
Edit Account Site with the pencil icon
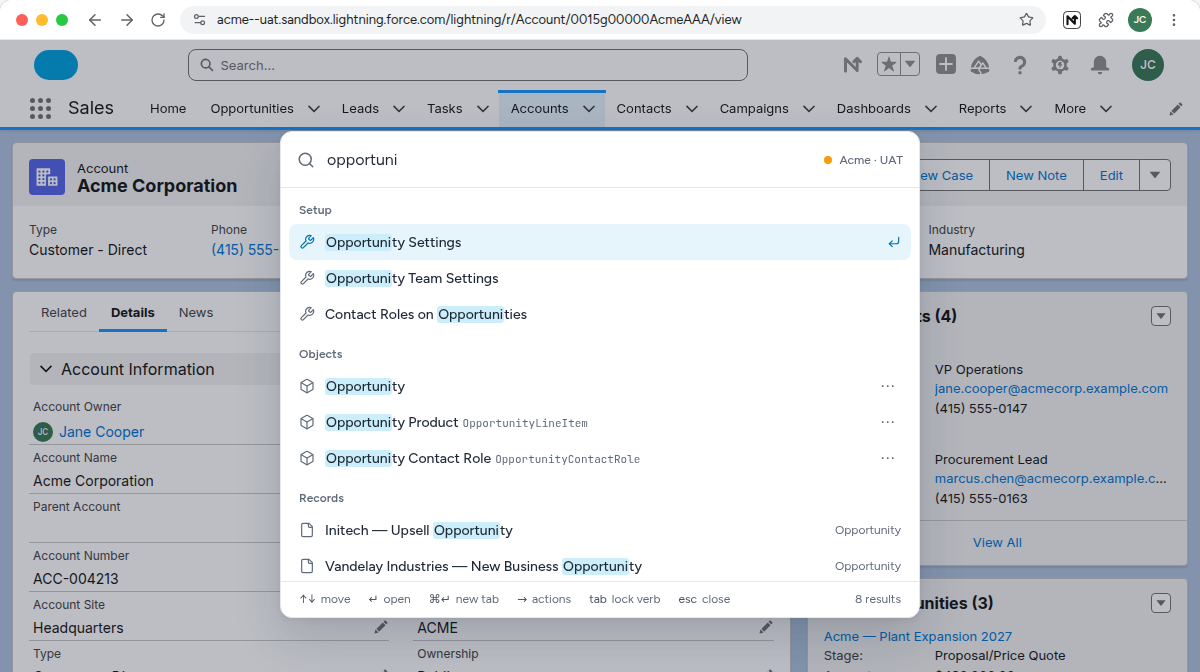381,627
